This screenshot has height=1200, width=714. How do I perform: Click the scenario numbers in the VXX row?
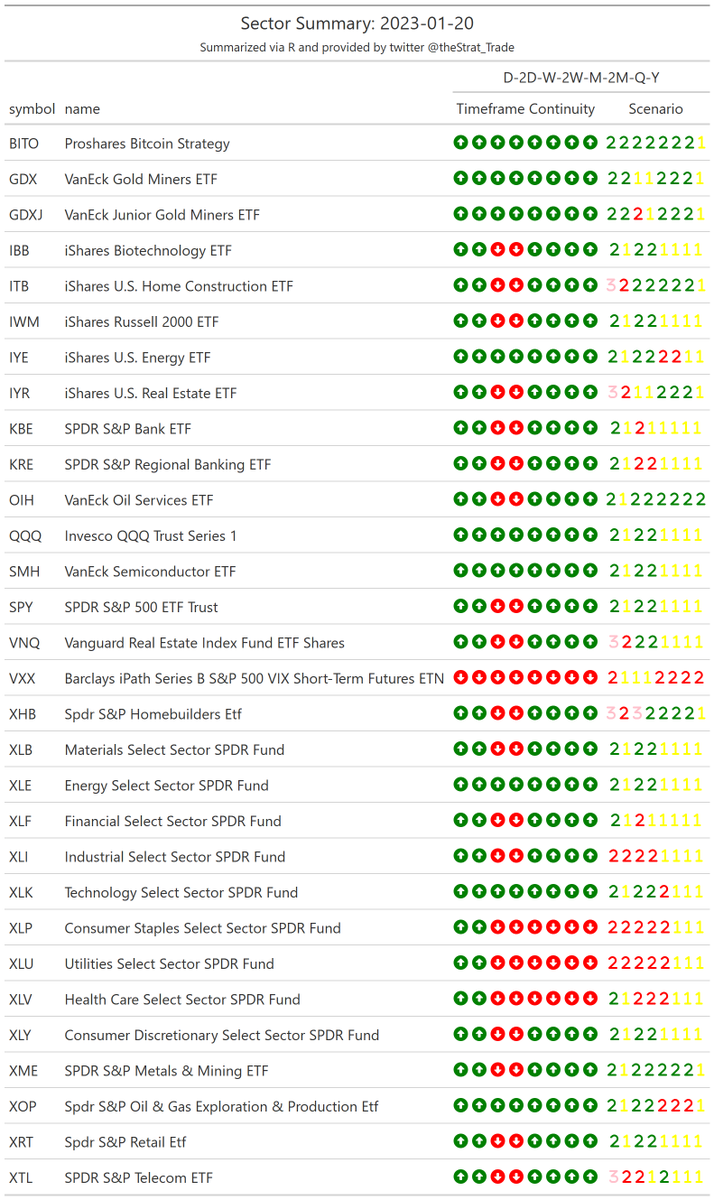[656, 678]
